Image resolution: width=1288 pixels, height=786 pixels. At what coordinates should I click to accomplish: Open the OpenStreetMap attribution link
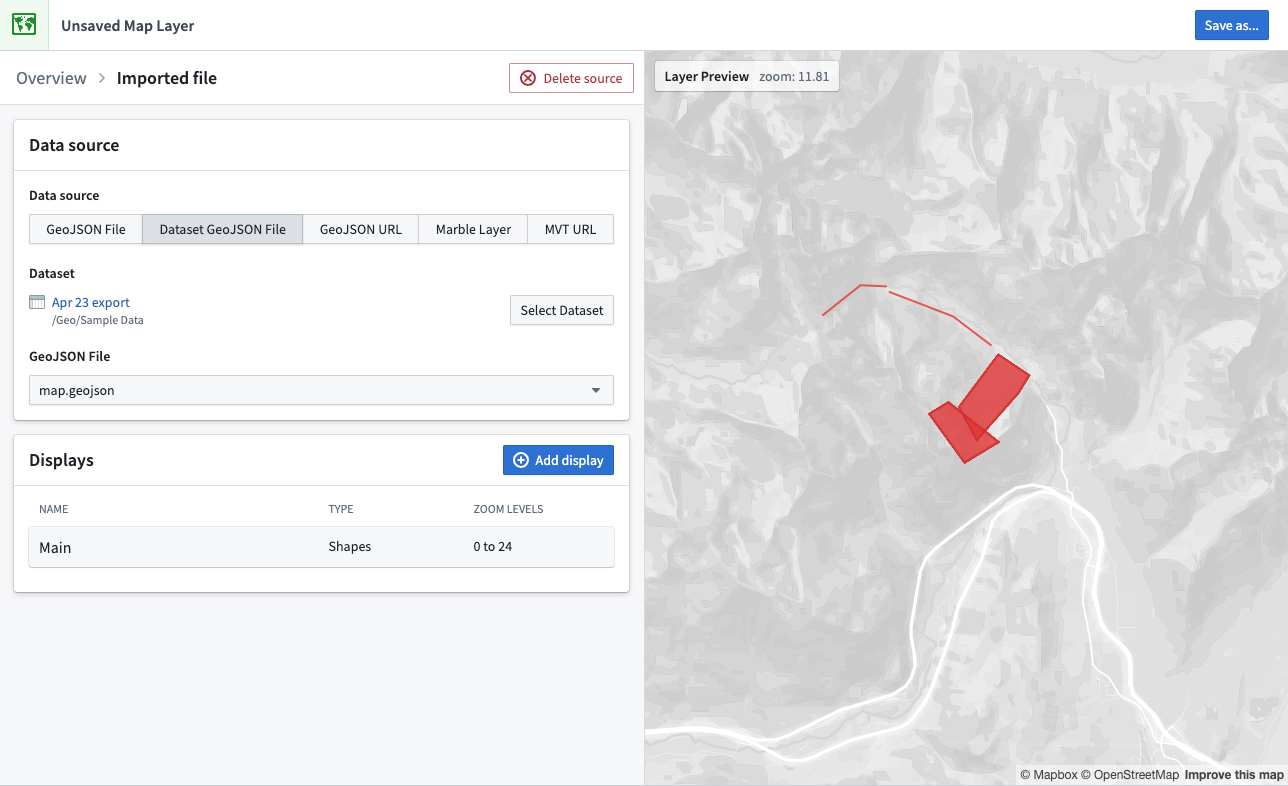pos(1130,775)
